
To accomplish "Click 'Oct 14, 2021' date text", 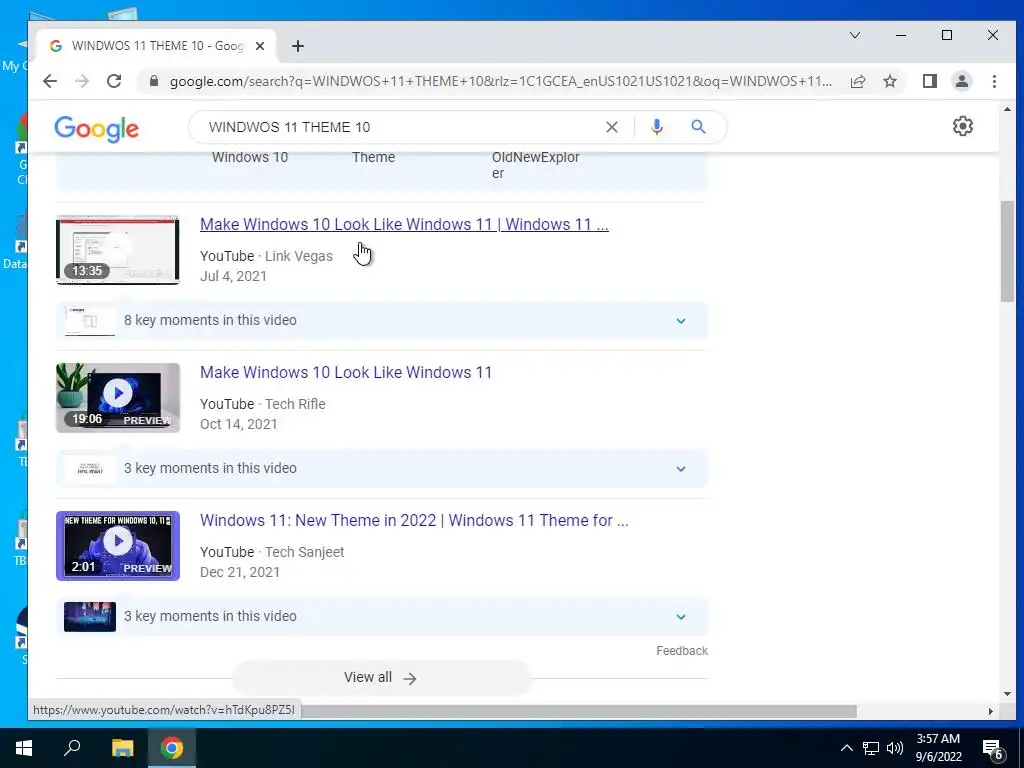I will point(238,424).
